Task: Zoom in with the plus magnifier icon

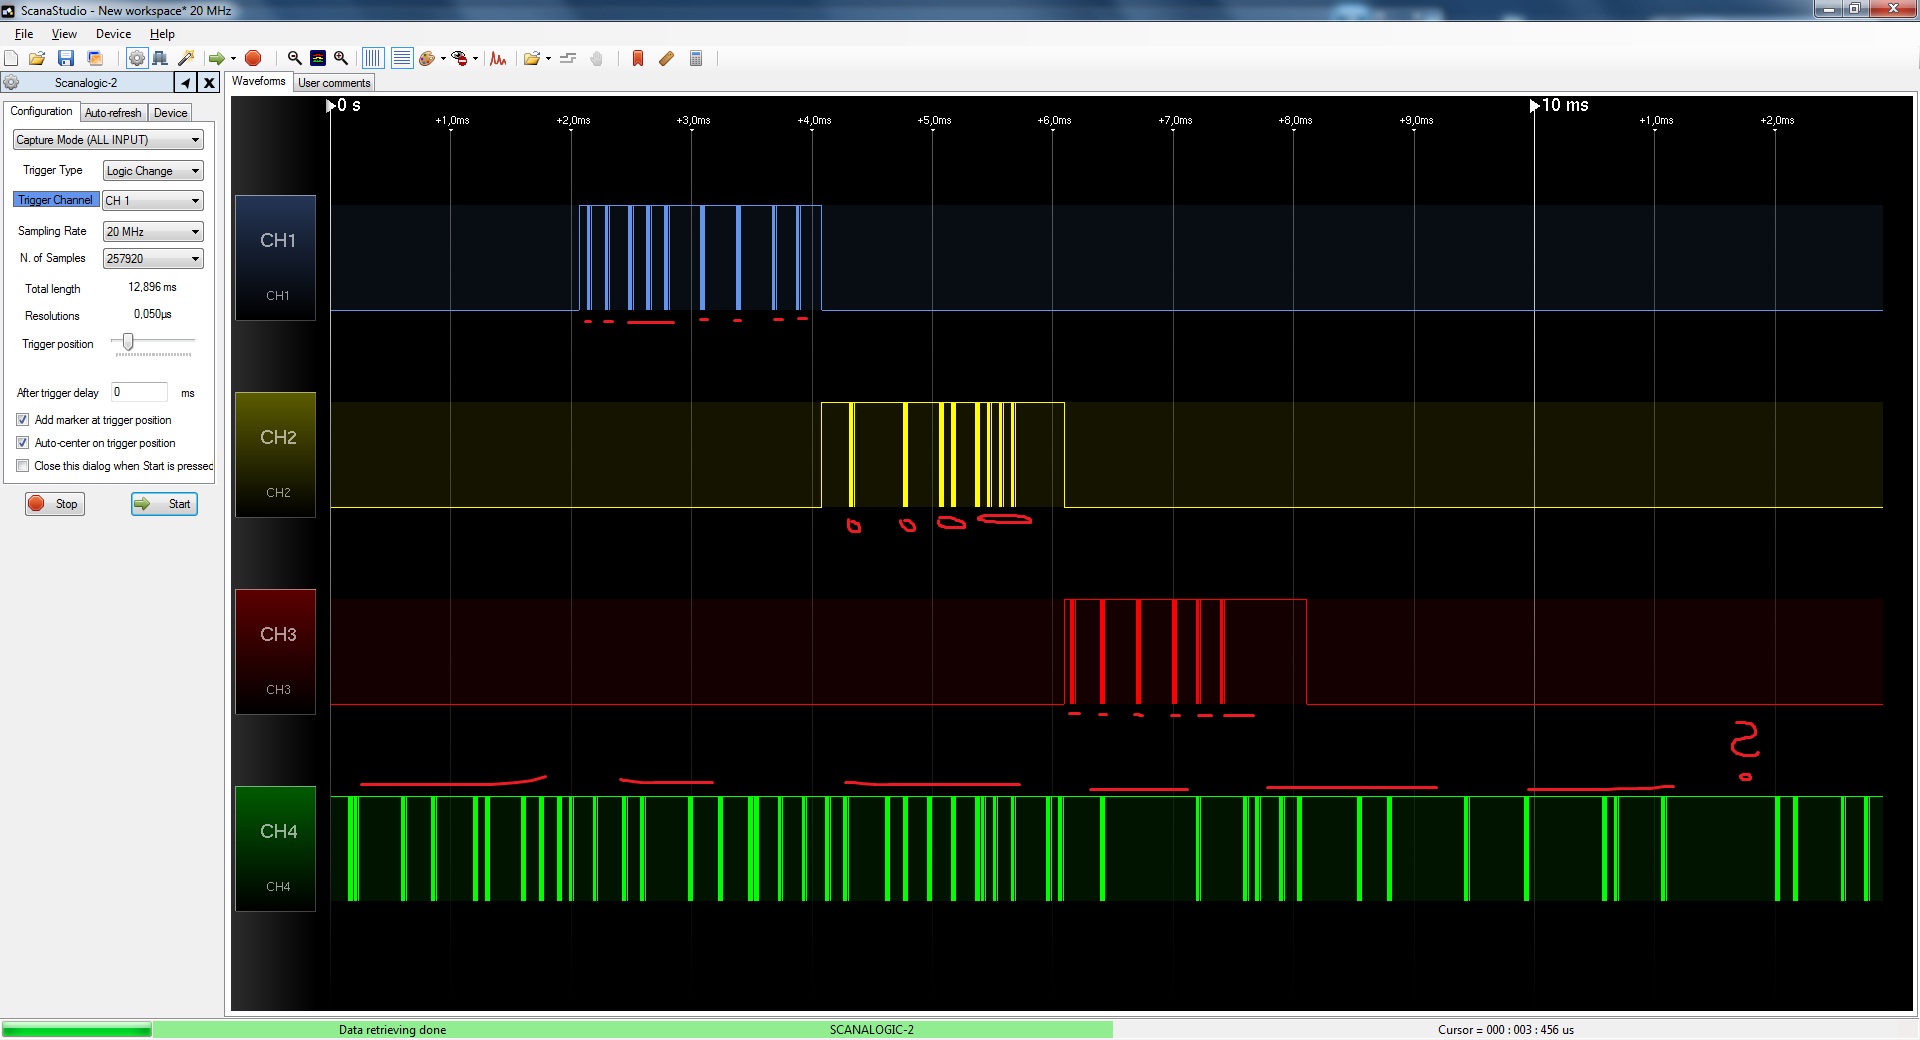Action: [341, 58]
